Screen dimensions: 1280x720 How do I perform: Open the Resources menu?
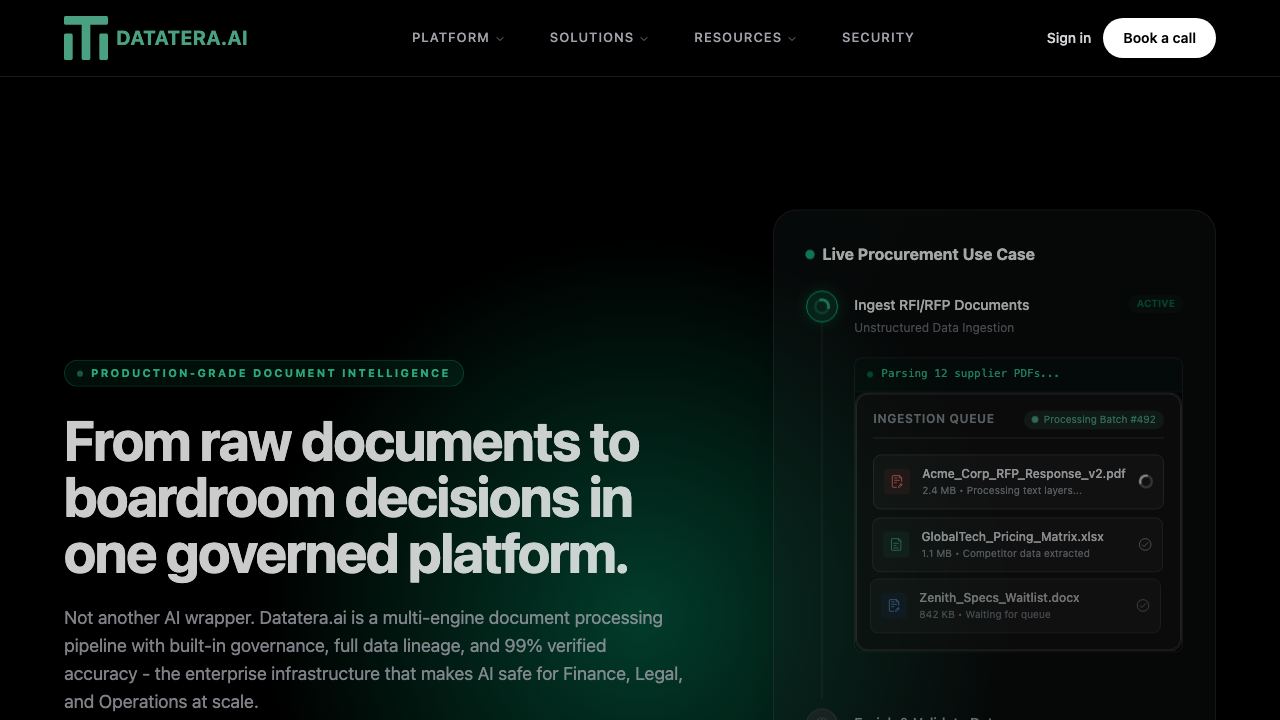point(745,38)
